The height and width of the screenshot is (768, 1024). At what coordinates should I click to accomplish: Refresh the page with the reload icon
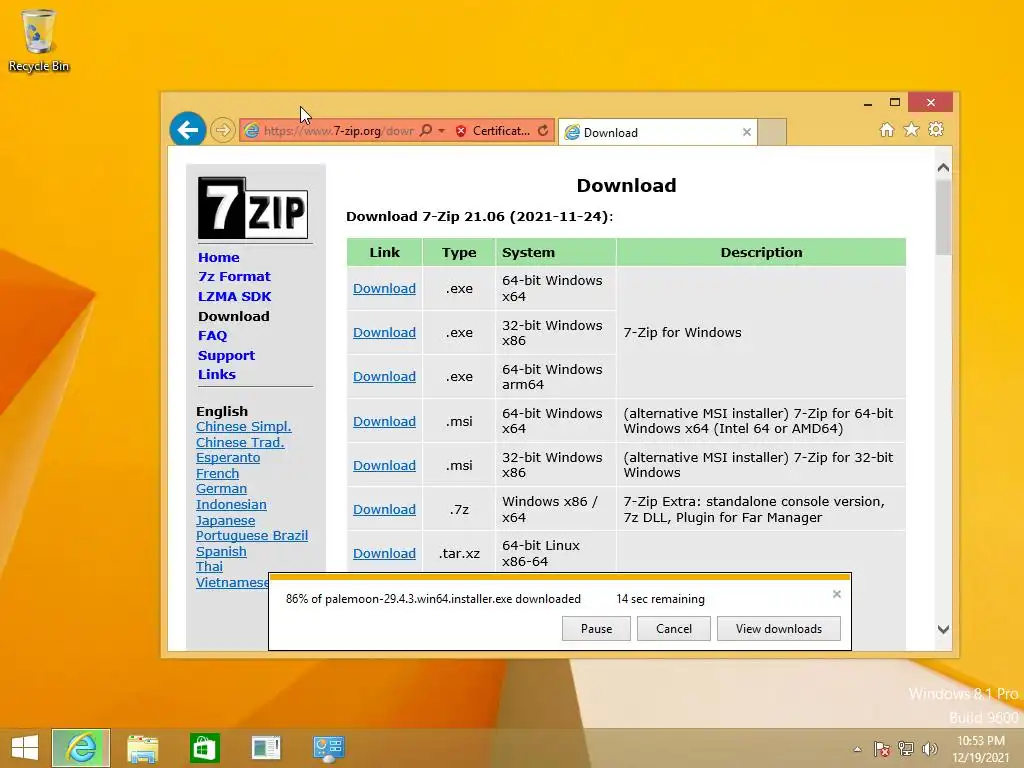tap(543, 131)
